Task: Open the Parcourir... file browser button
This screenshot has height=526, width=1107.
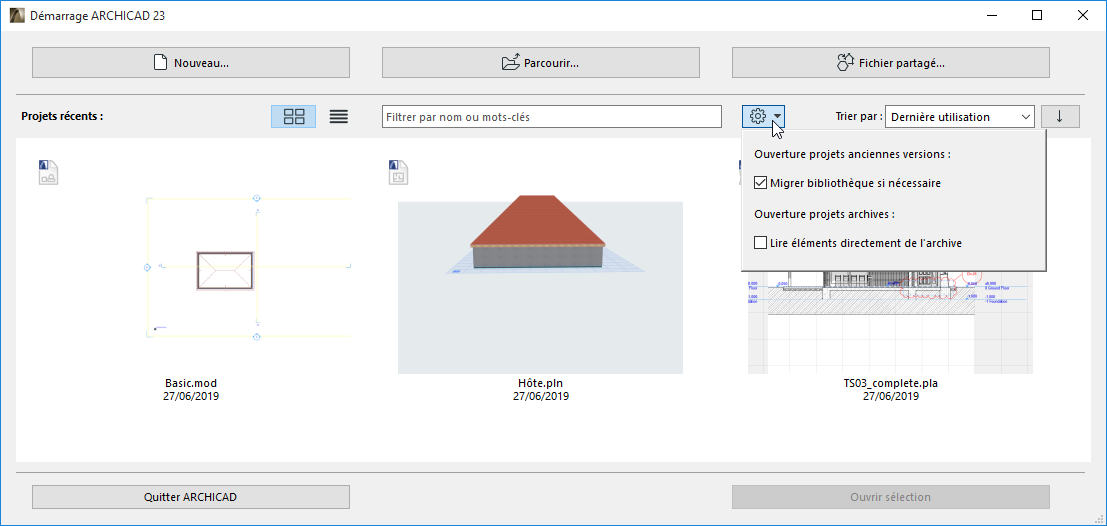Action: 541,63
